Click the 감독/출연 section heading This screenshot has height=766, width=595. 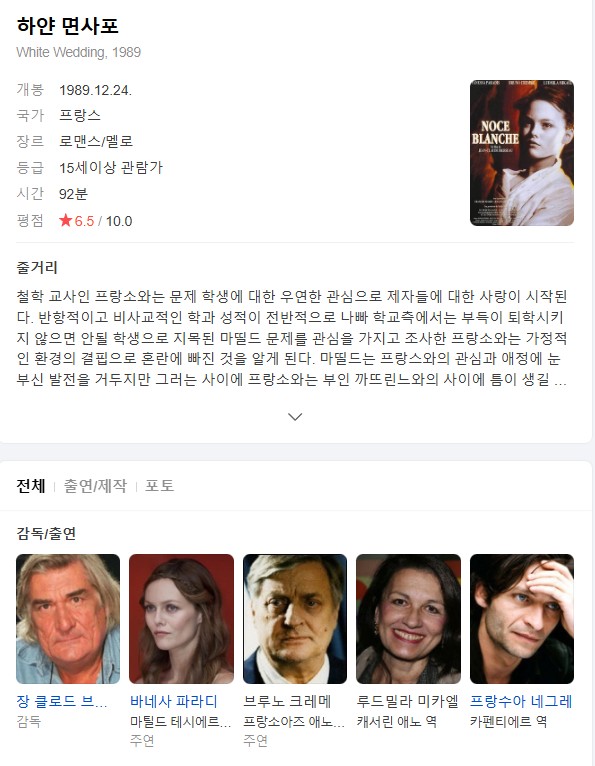(x=46, y=533)
